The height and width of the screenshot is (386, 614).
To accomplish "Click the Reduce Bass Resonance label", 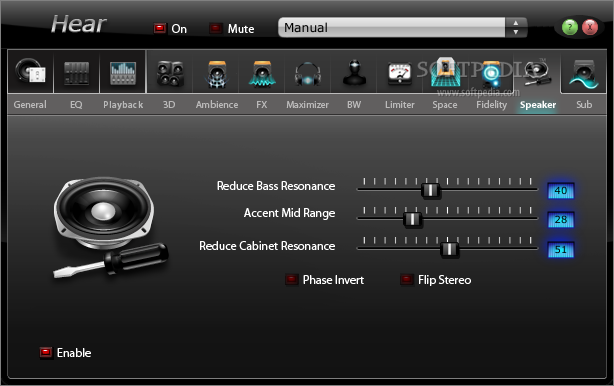I will (276, 186).
